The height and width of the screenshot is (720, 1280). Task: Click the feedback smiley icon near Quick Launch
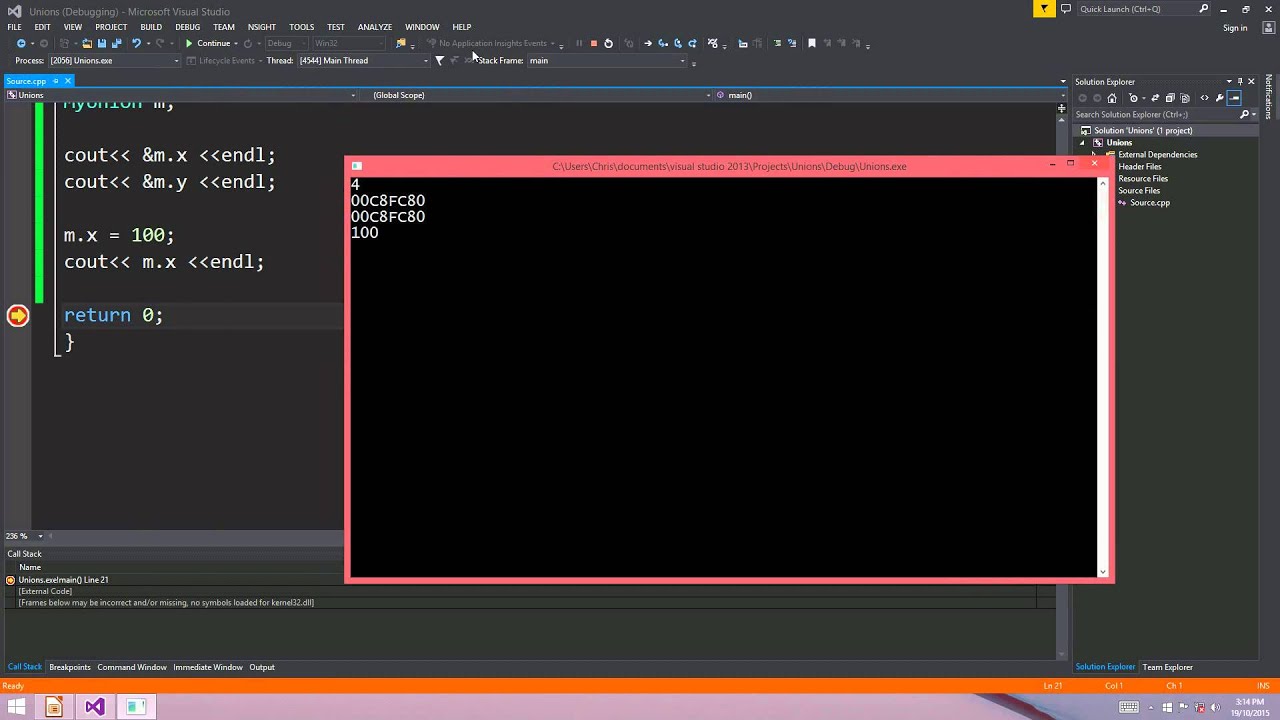[x=1065, y=9]
